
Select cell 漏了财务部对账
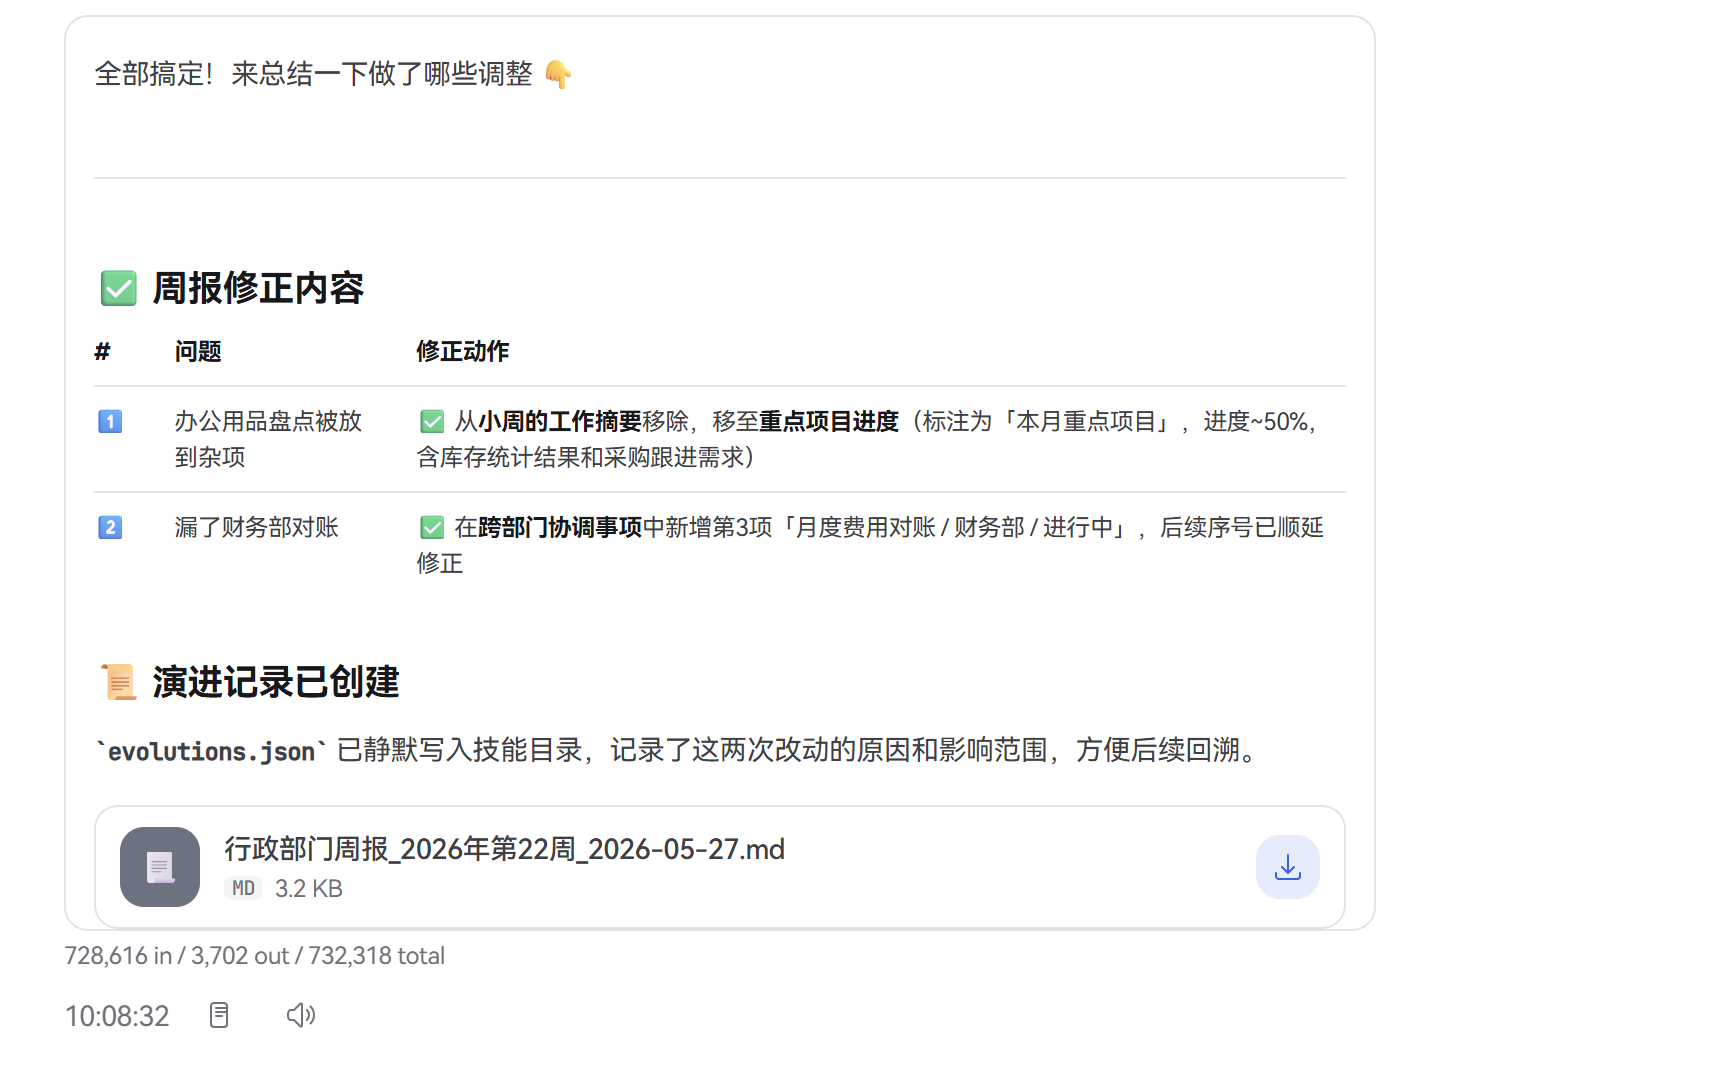click(257, 527)
